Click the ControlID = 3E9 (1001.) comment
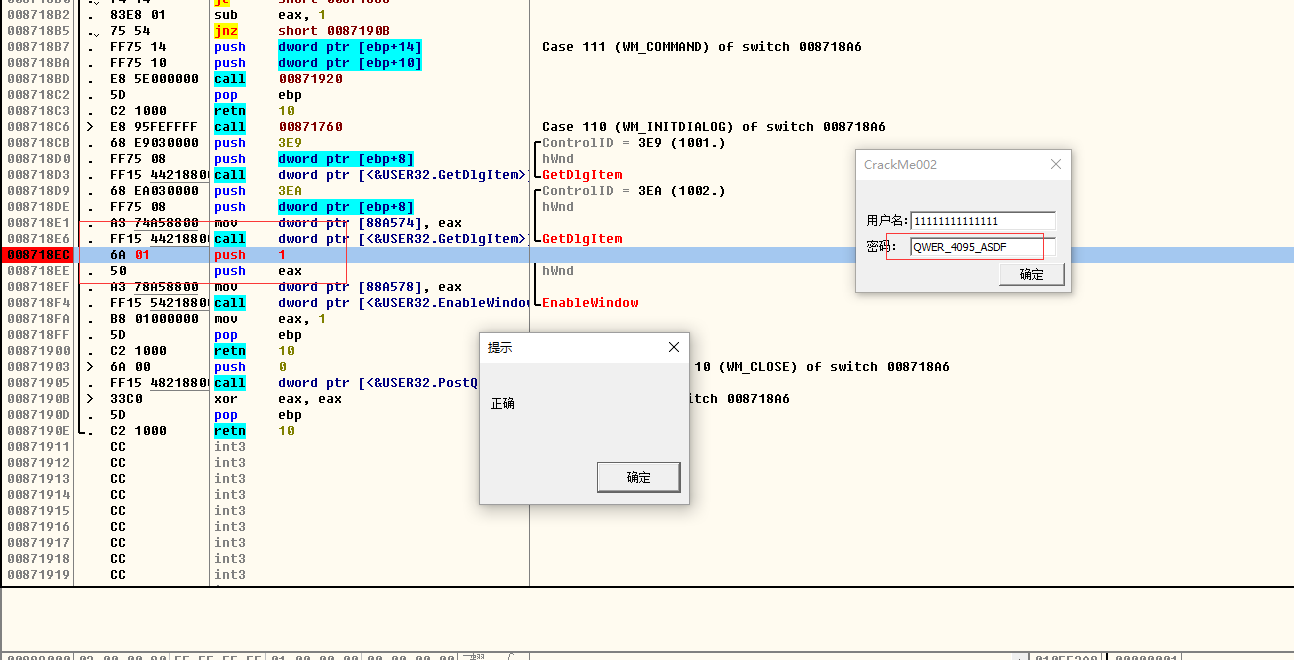The image size is (1294, 660). click(x=634, y=143)
